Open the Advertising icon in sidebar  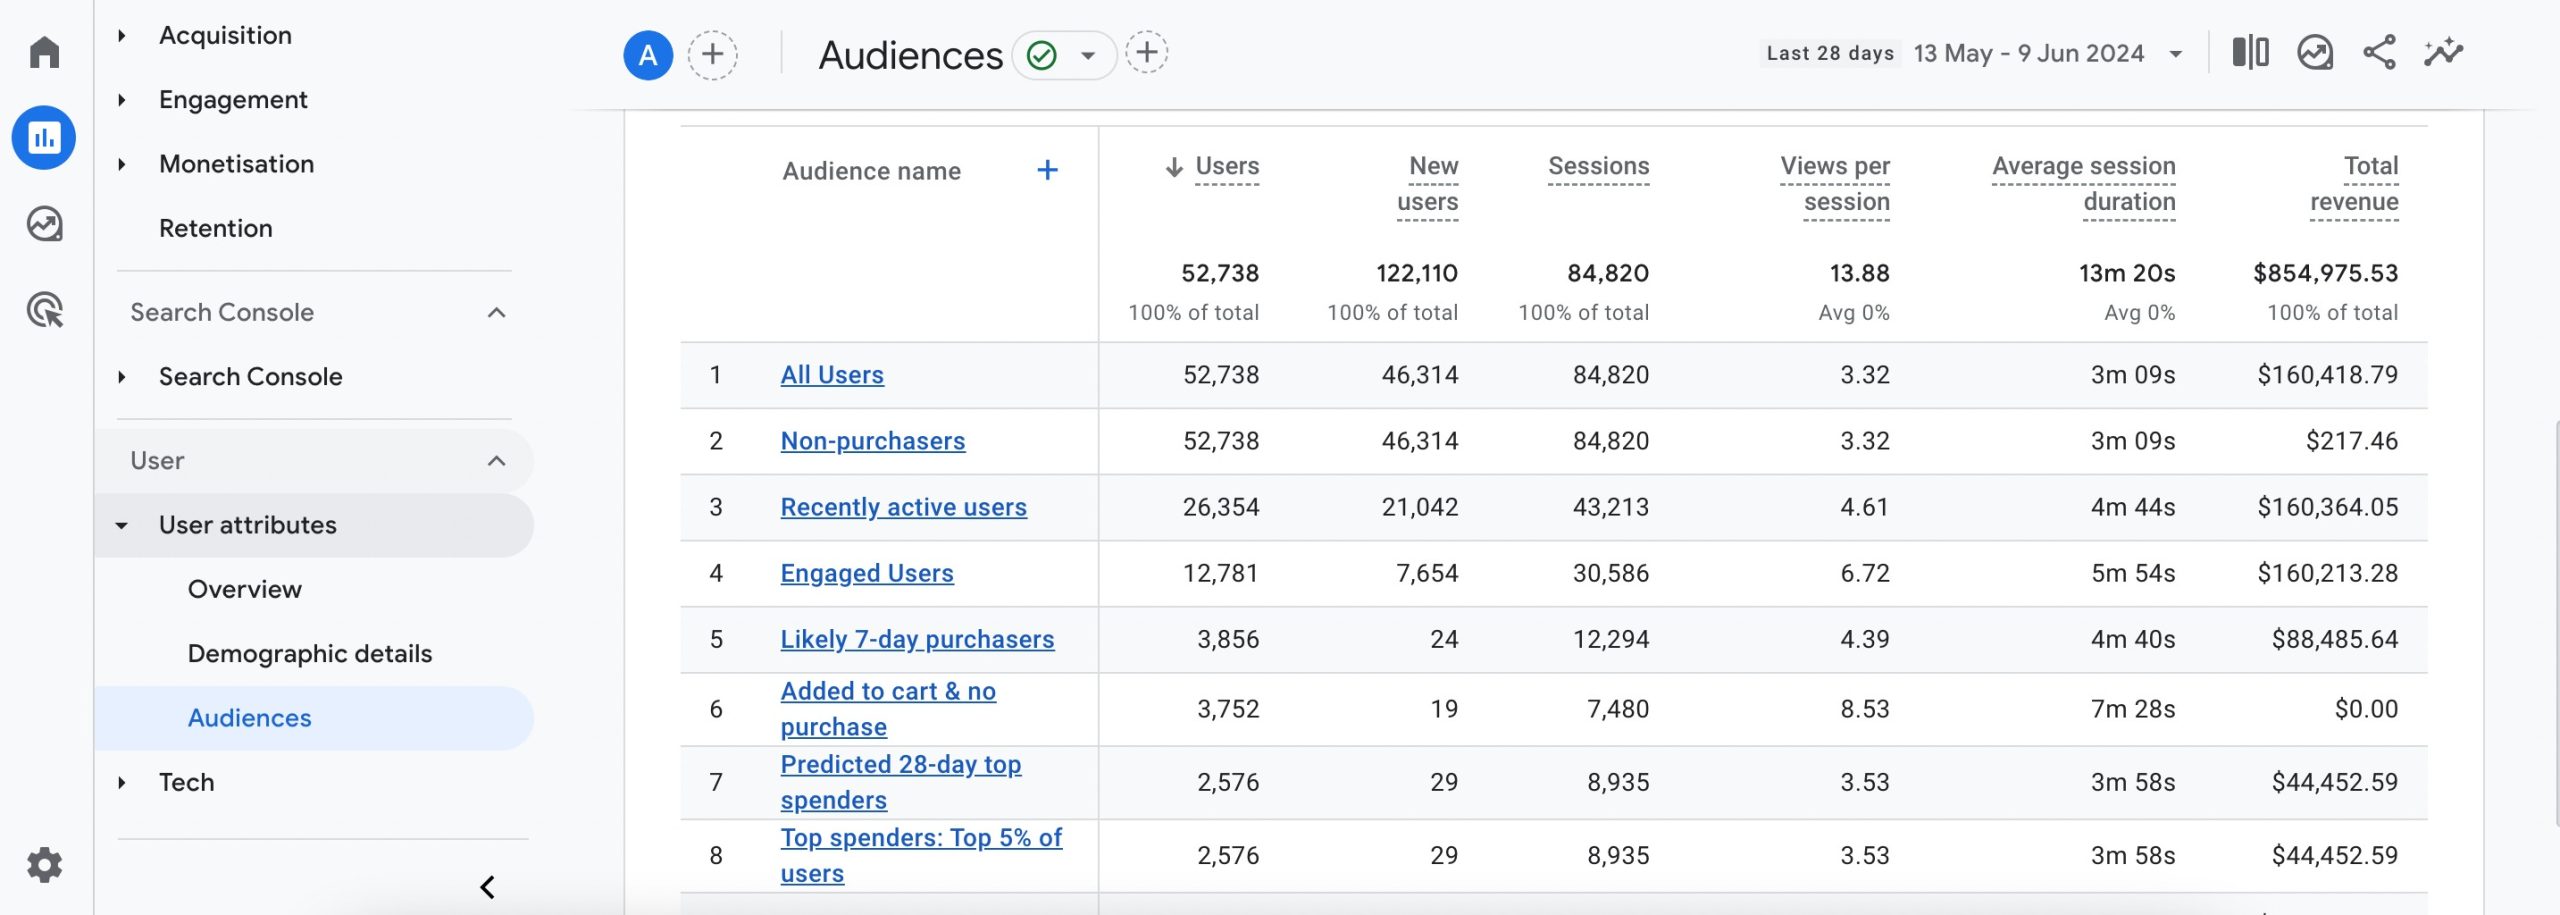click(44, 310)
